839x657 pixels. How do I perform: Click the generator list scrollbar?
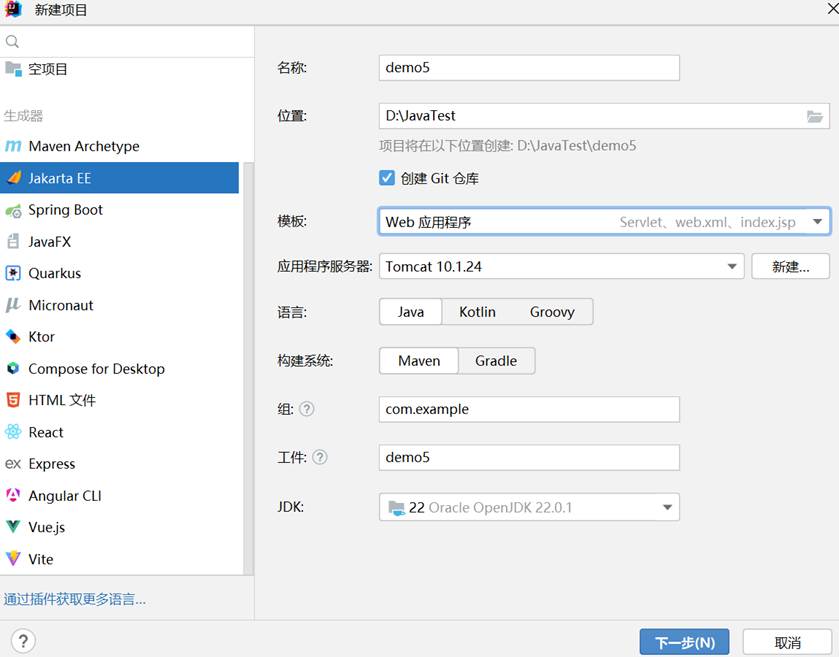pyautogui.click(x=248, y=368)
